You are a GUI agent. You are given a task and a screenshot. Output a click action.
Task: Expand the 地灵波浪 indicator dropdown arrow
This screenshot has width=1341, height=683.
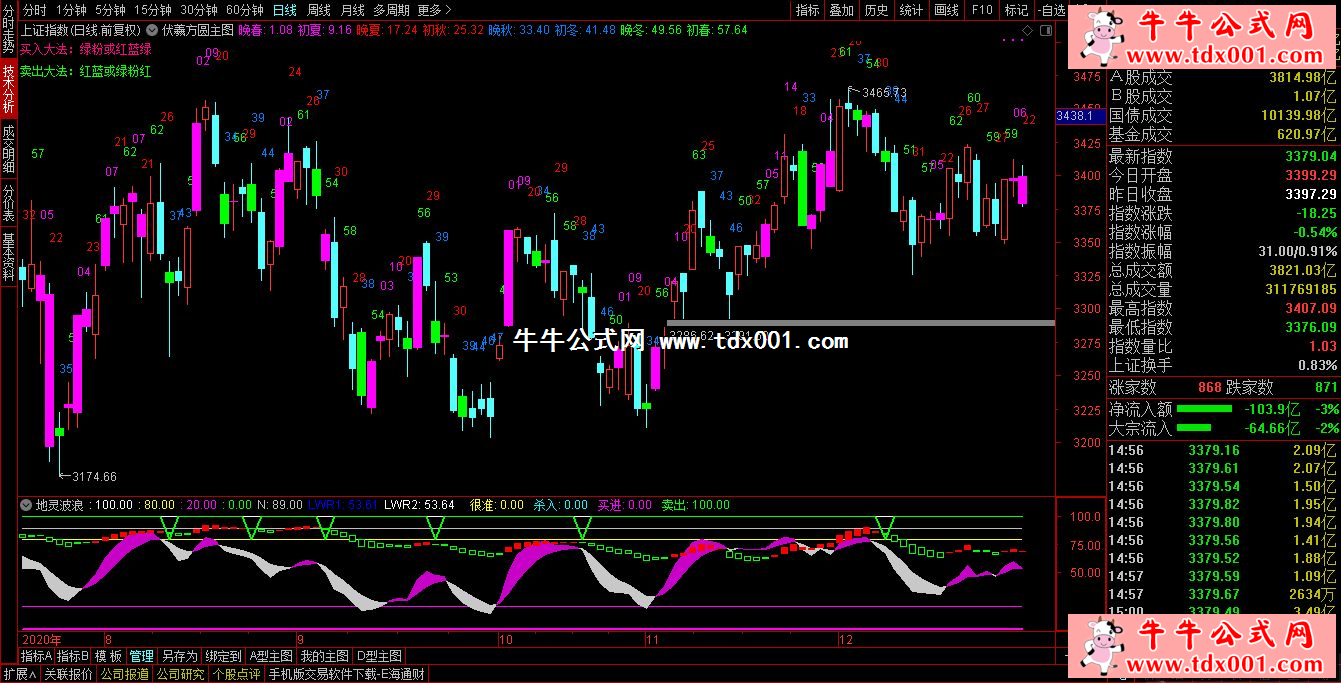pyautogui.click(x=26, y=505)
